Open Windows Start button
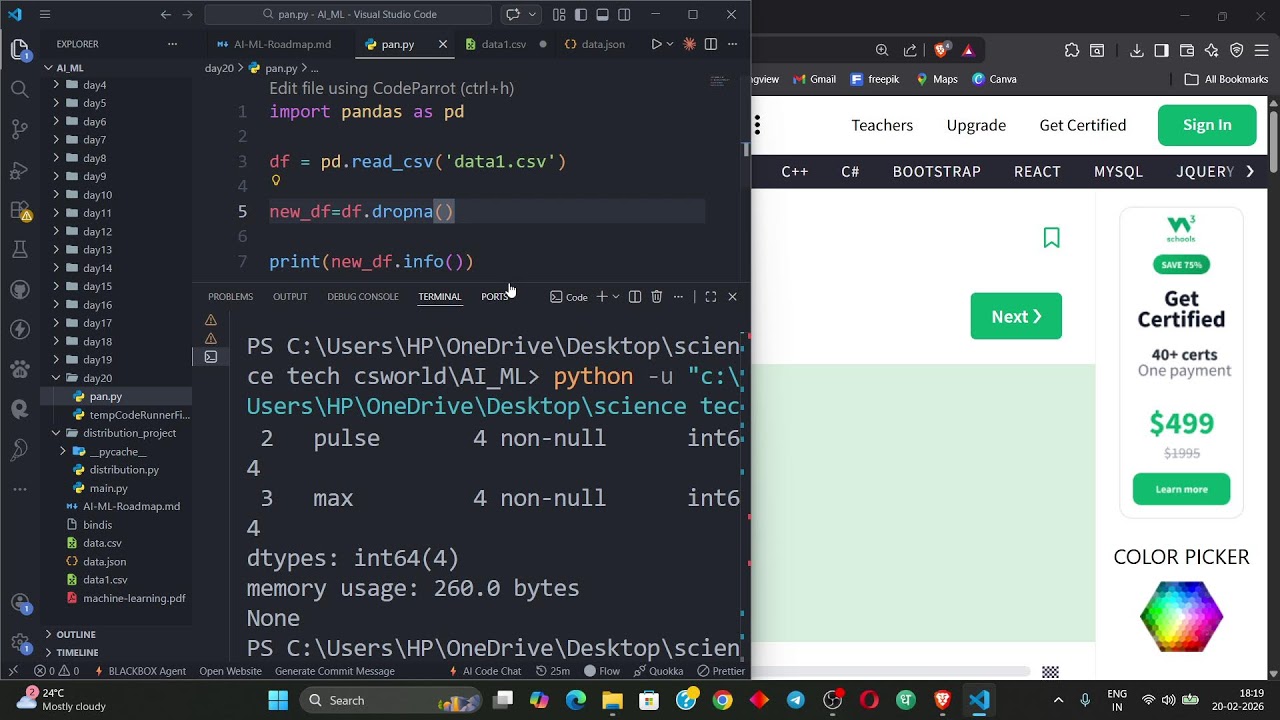1280x720 pixels. (x=278, y=700)
